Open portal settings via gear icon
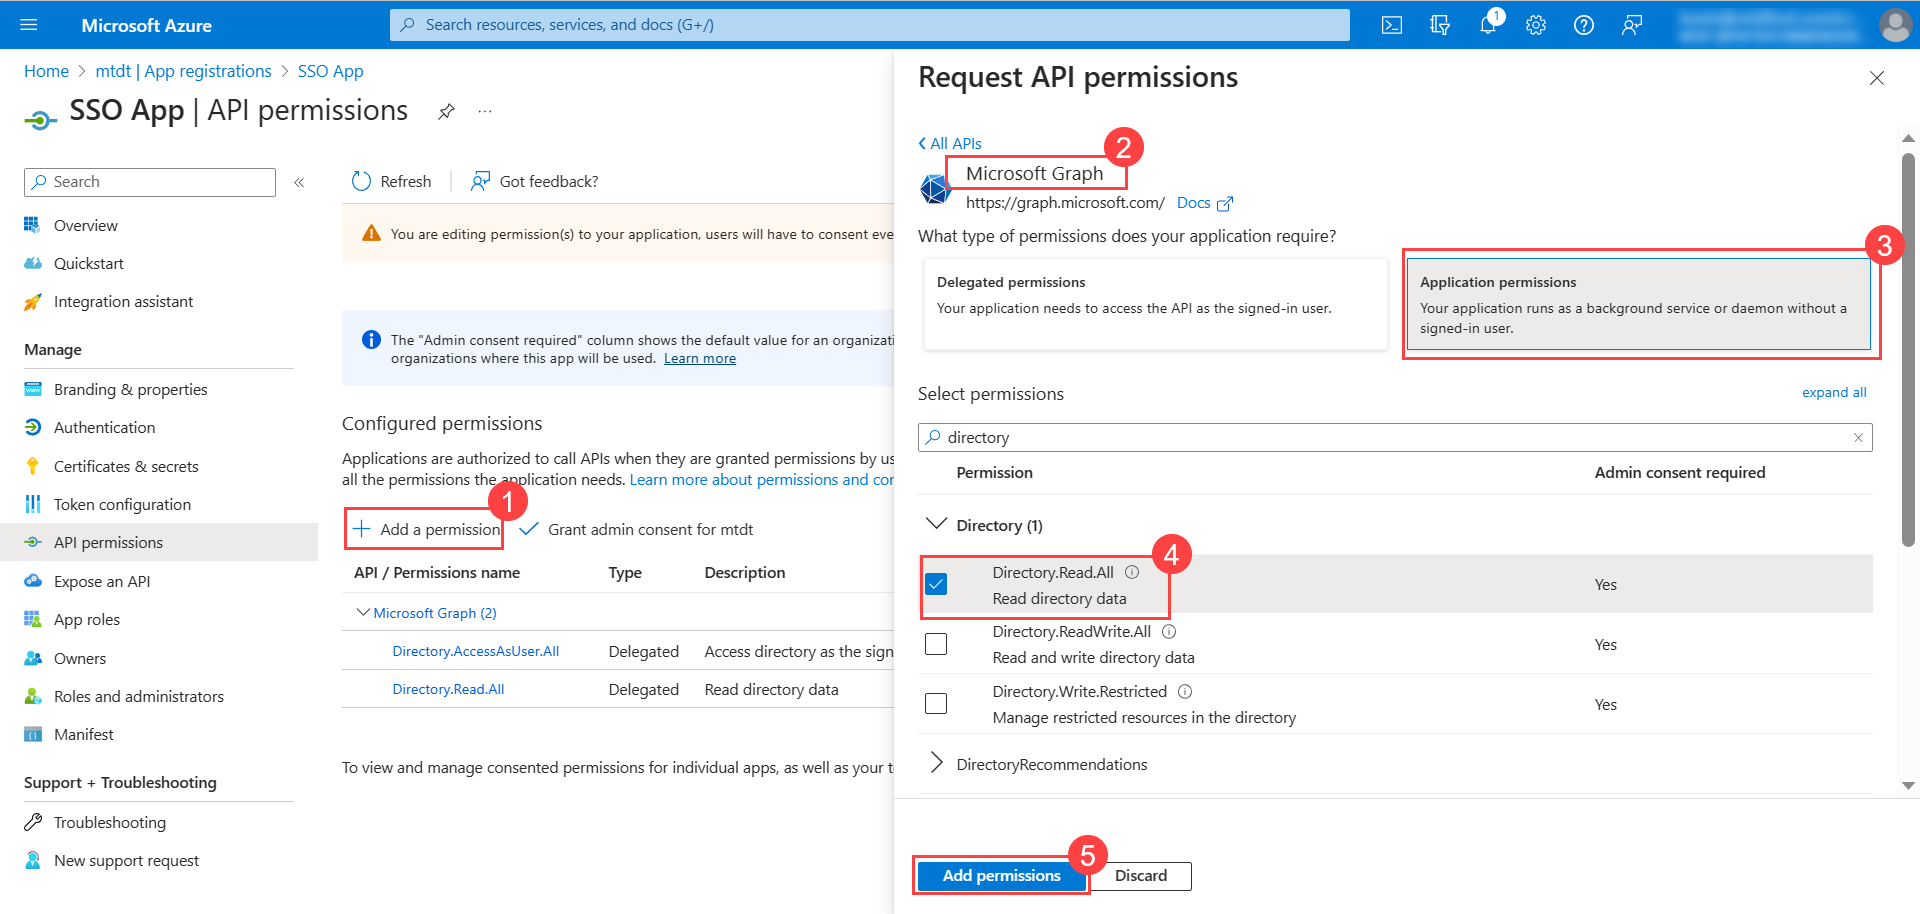 coord(1535,25)
